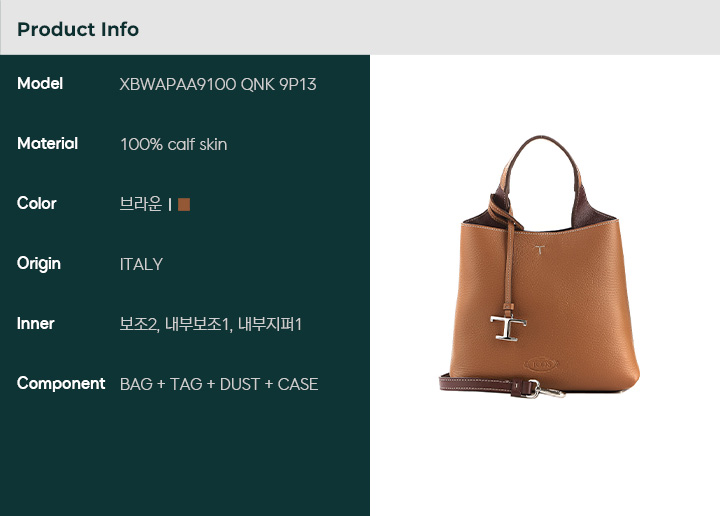This screenshot has height=516, width=720.
Task: Click the Origin label
Action: pos(39,264)
